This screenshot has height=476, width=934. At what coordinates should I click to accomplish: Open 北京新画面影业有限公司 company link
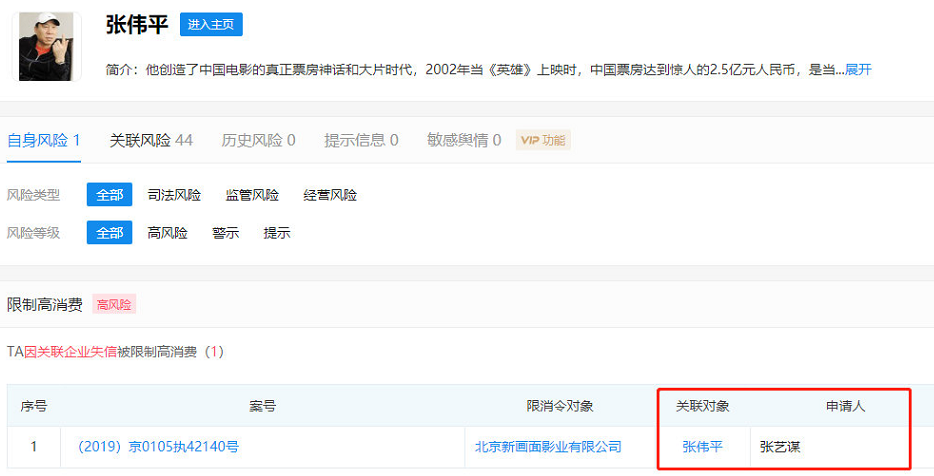(x=548, y=446)
